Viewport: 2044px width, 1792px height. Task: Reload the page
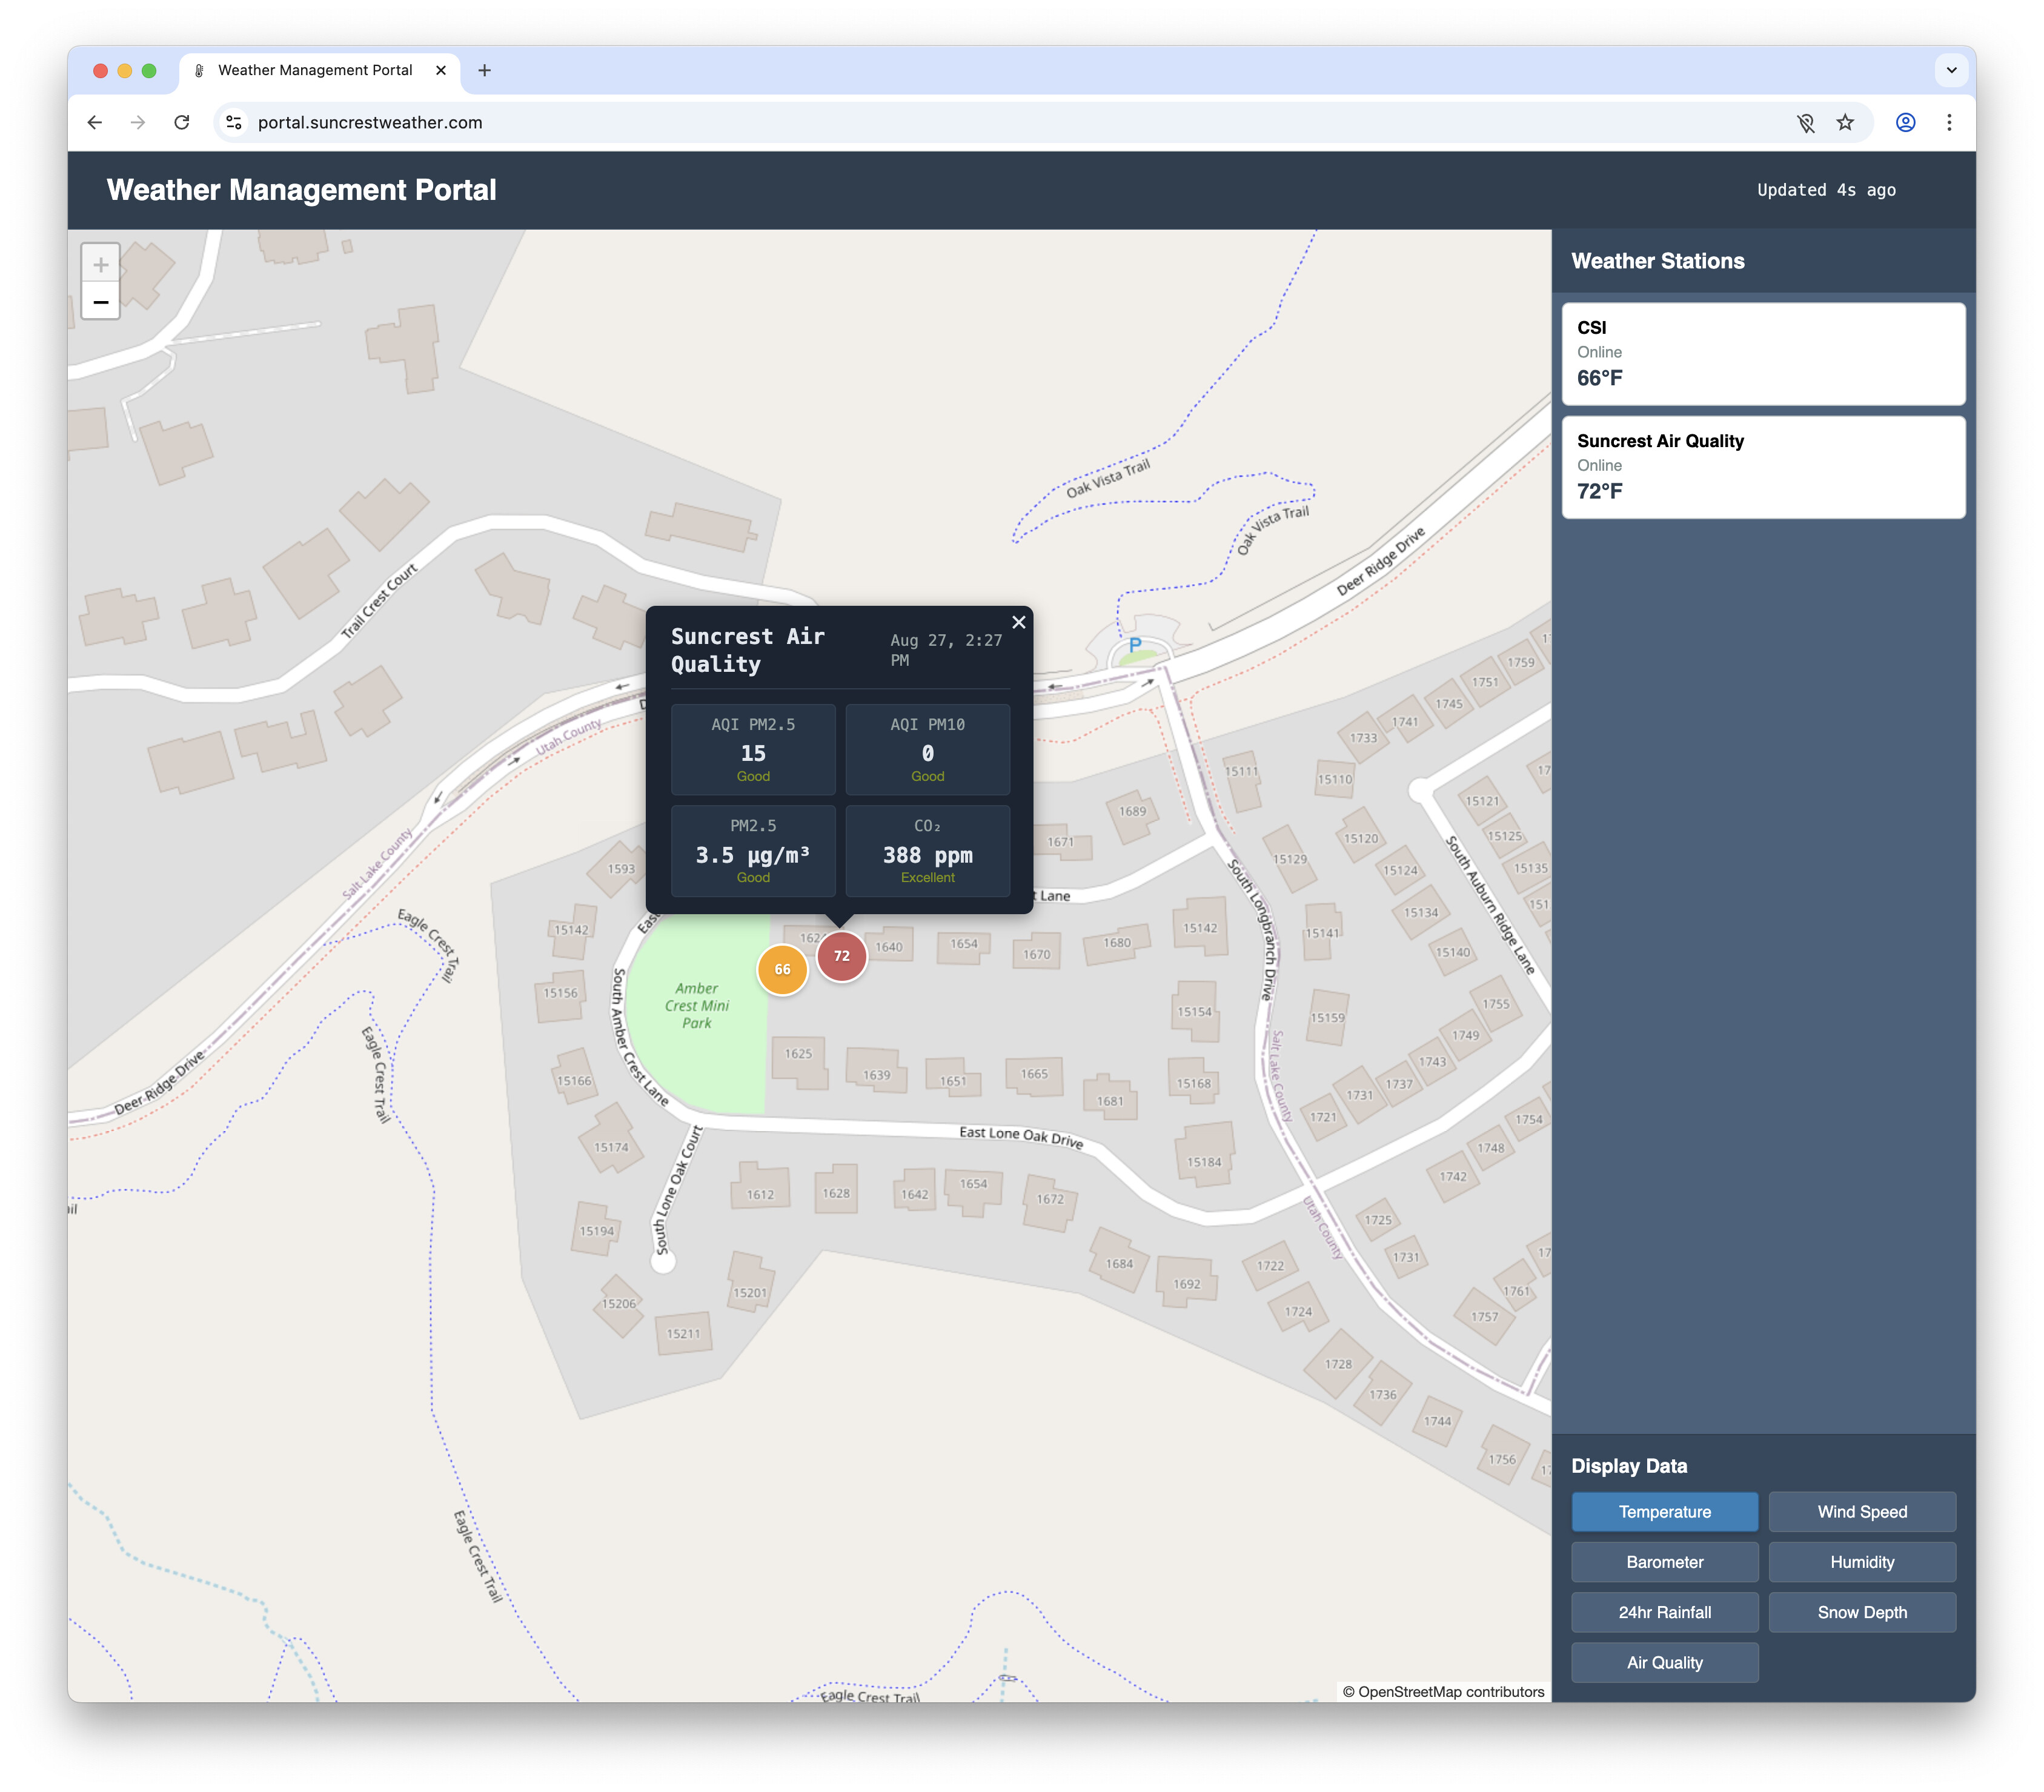(182, 122)
